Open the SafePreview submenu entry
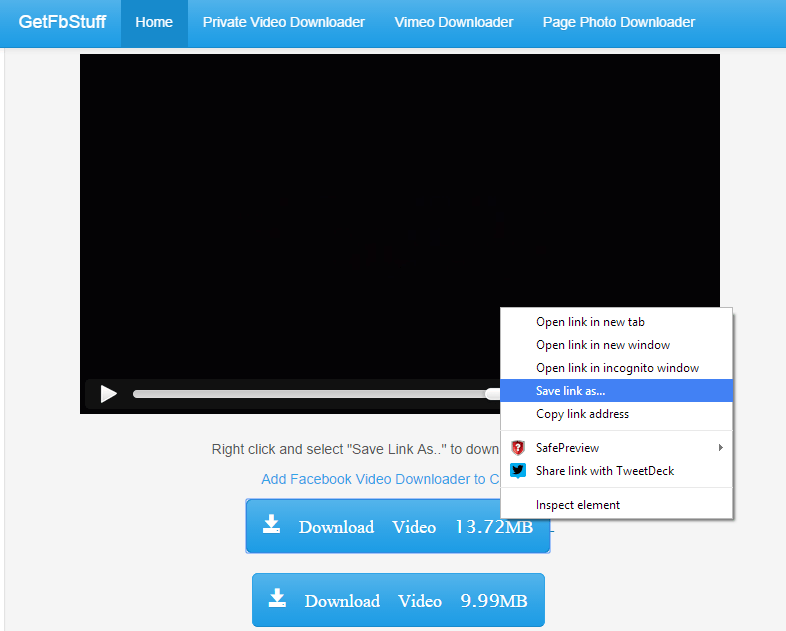The height and width of the screenshot is (631, 786). coord(617,448)
